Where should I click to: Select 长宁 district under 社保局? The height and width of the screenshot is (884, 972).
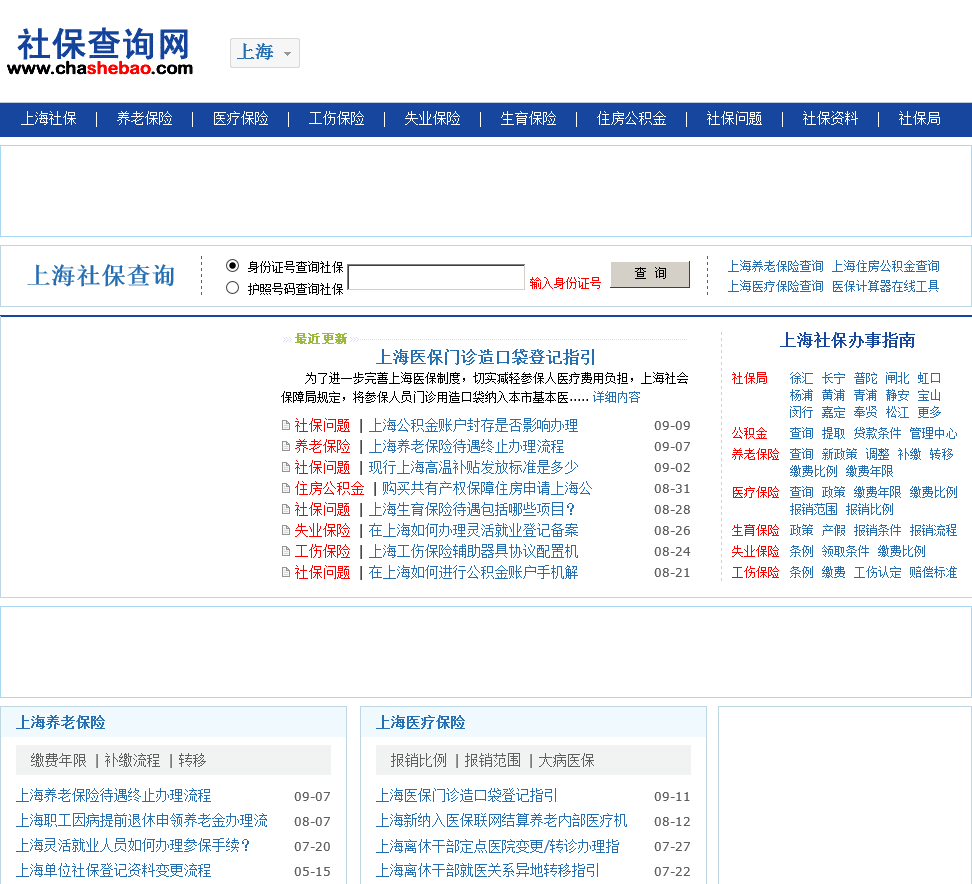(833, 378)
